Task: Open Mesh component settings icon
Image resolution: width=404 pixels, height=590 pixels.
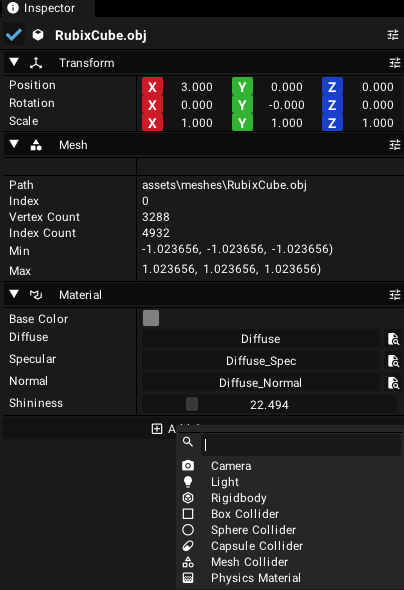Action: pyautogui.click(x=395, y=145)
